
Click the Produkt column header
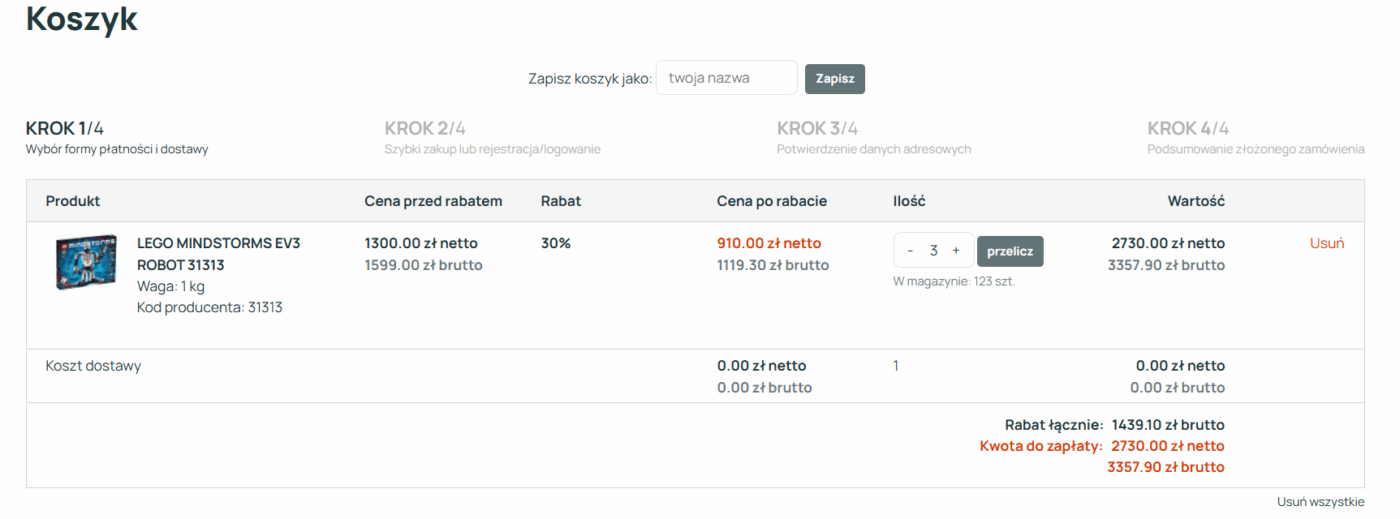pos(73,201)
